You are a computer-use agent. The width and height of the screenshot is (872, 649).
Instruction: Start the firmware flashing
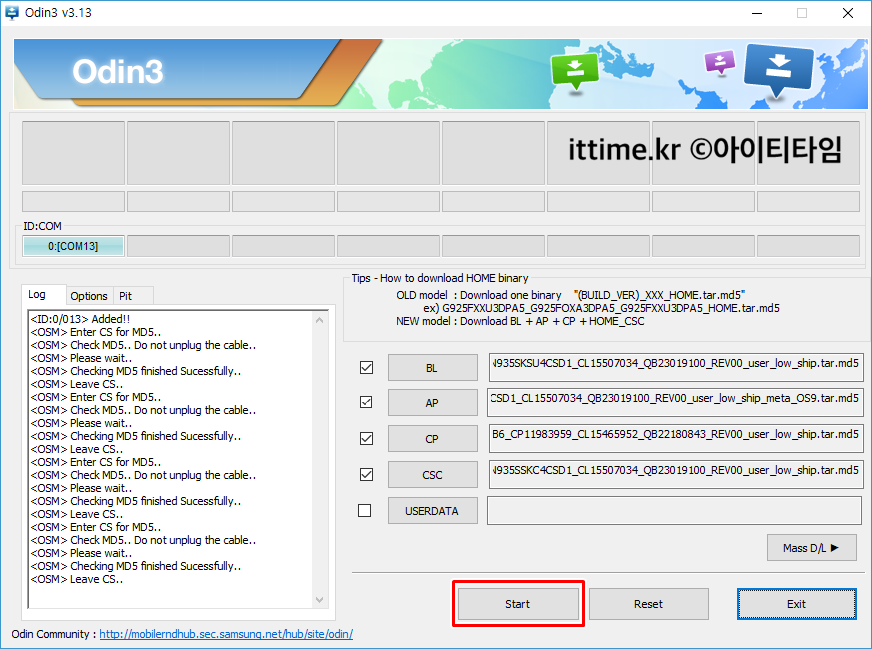518,604
